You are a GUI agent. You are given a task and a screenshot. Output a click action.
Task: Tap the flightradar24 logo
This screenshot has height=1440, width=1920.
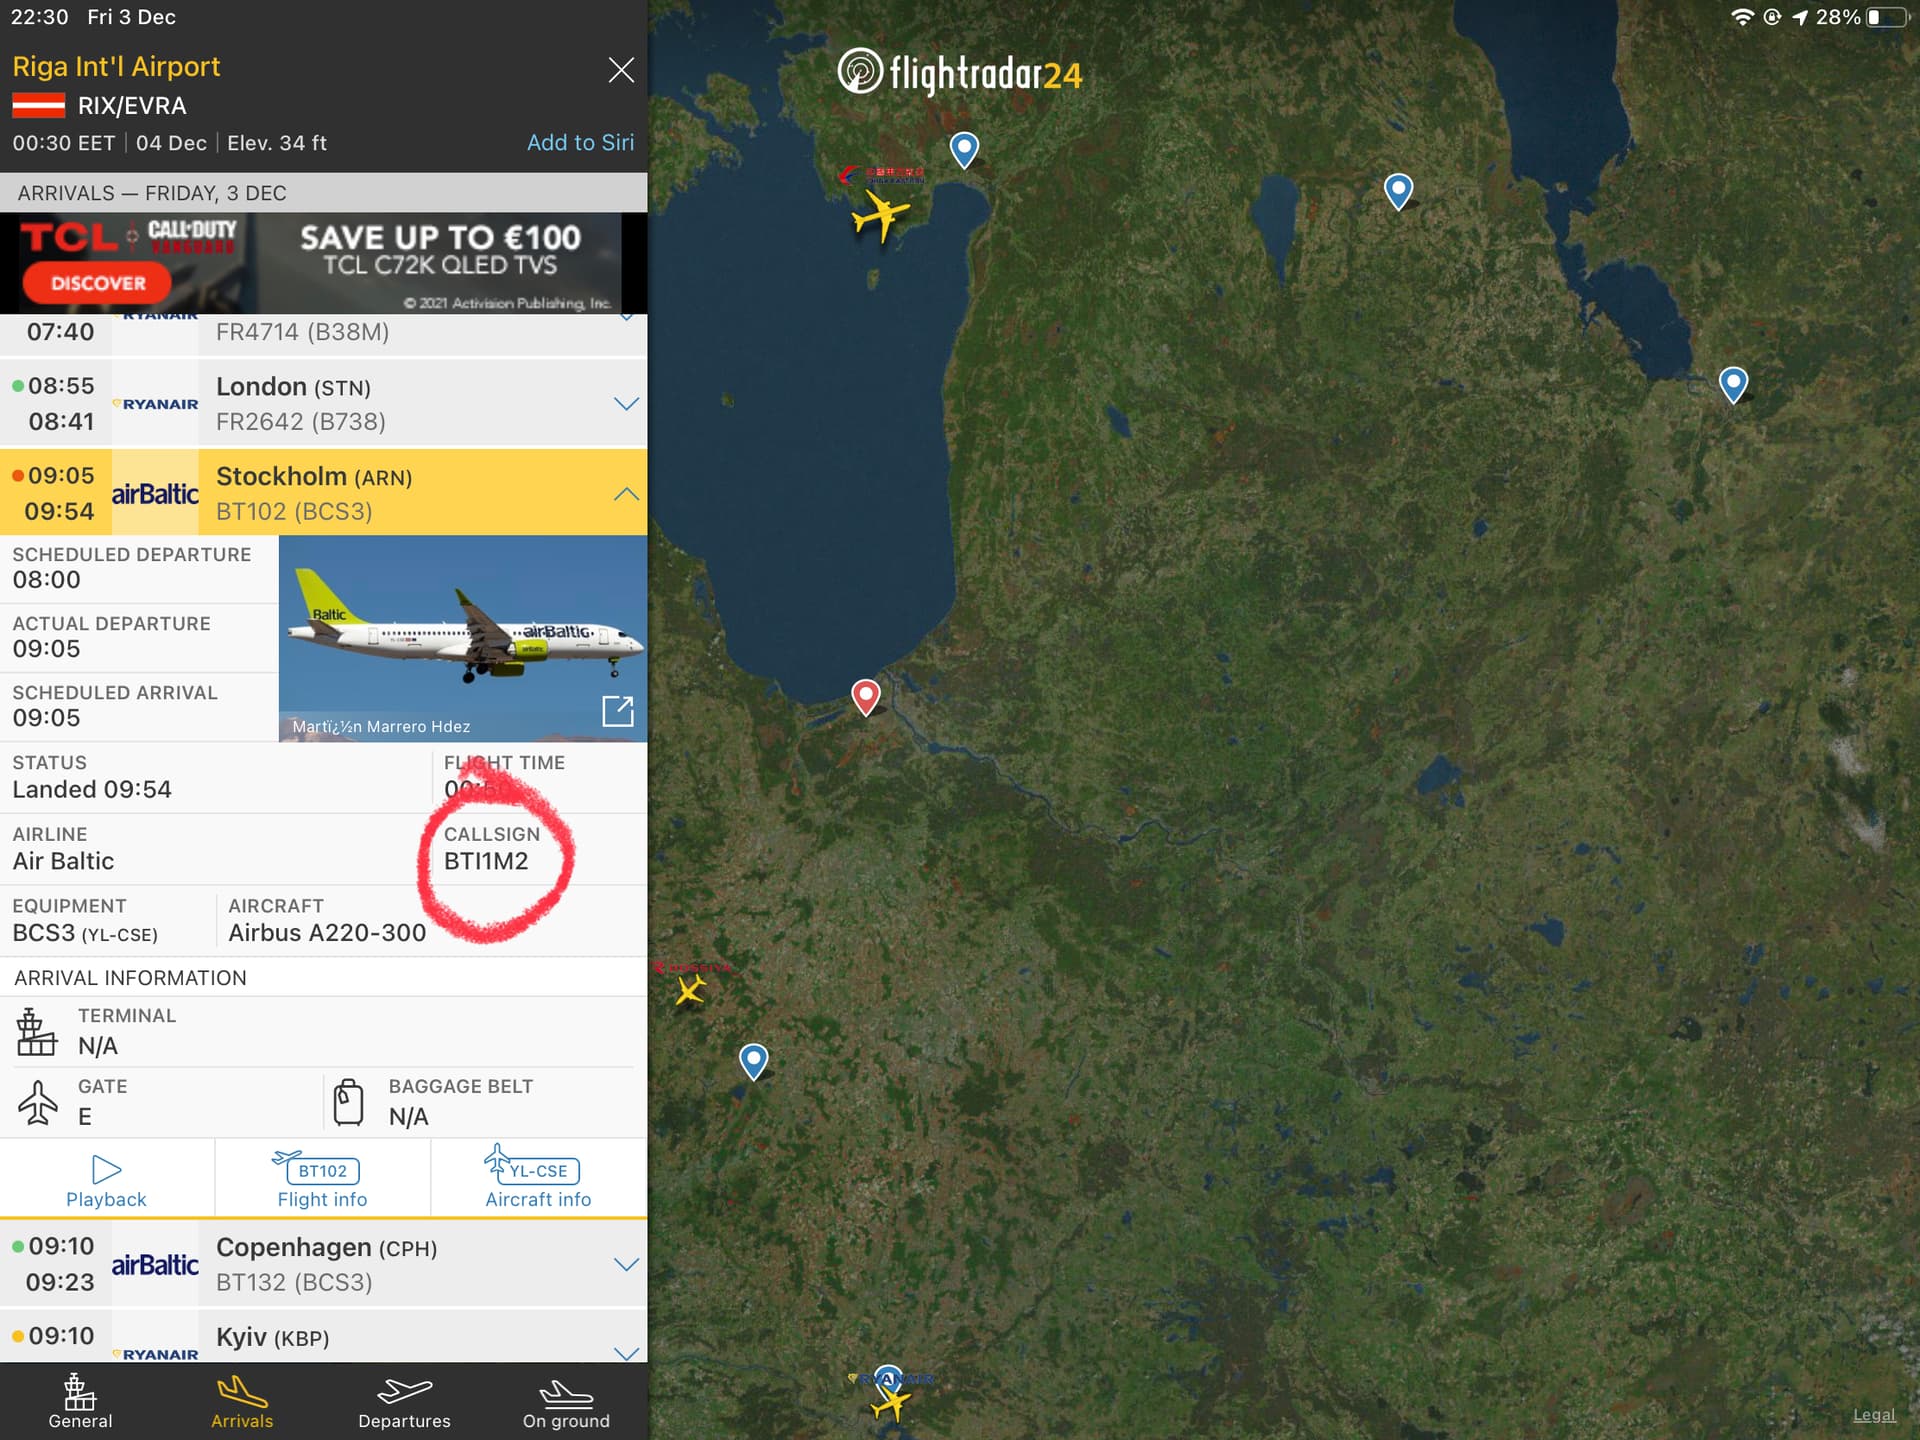(960, 73)
